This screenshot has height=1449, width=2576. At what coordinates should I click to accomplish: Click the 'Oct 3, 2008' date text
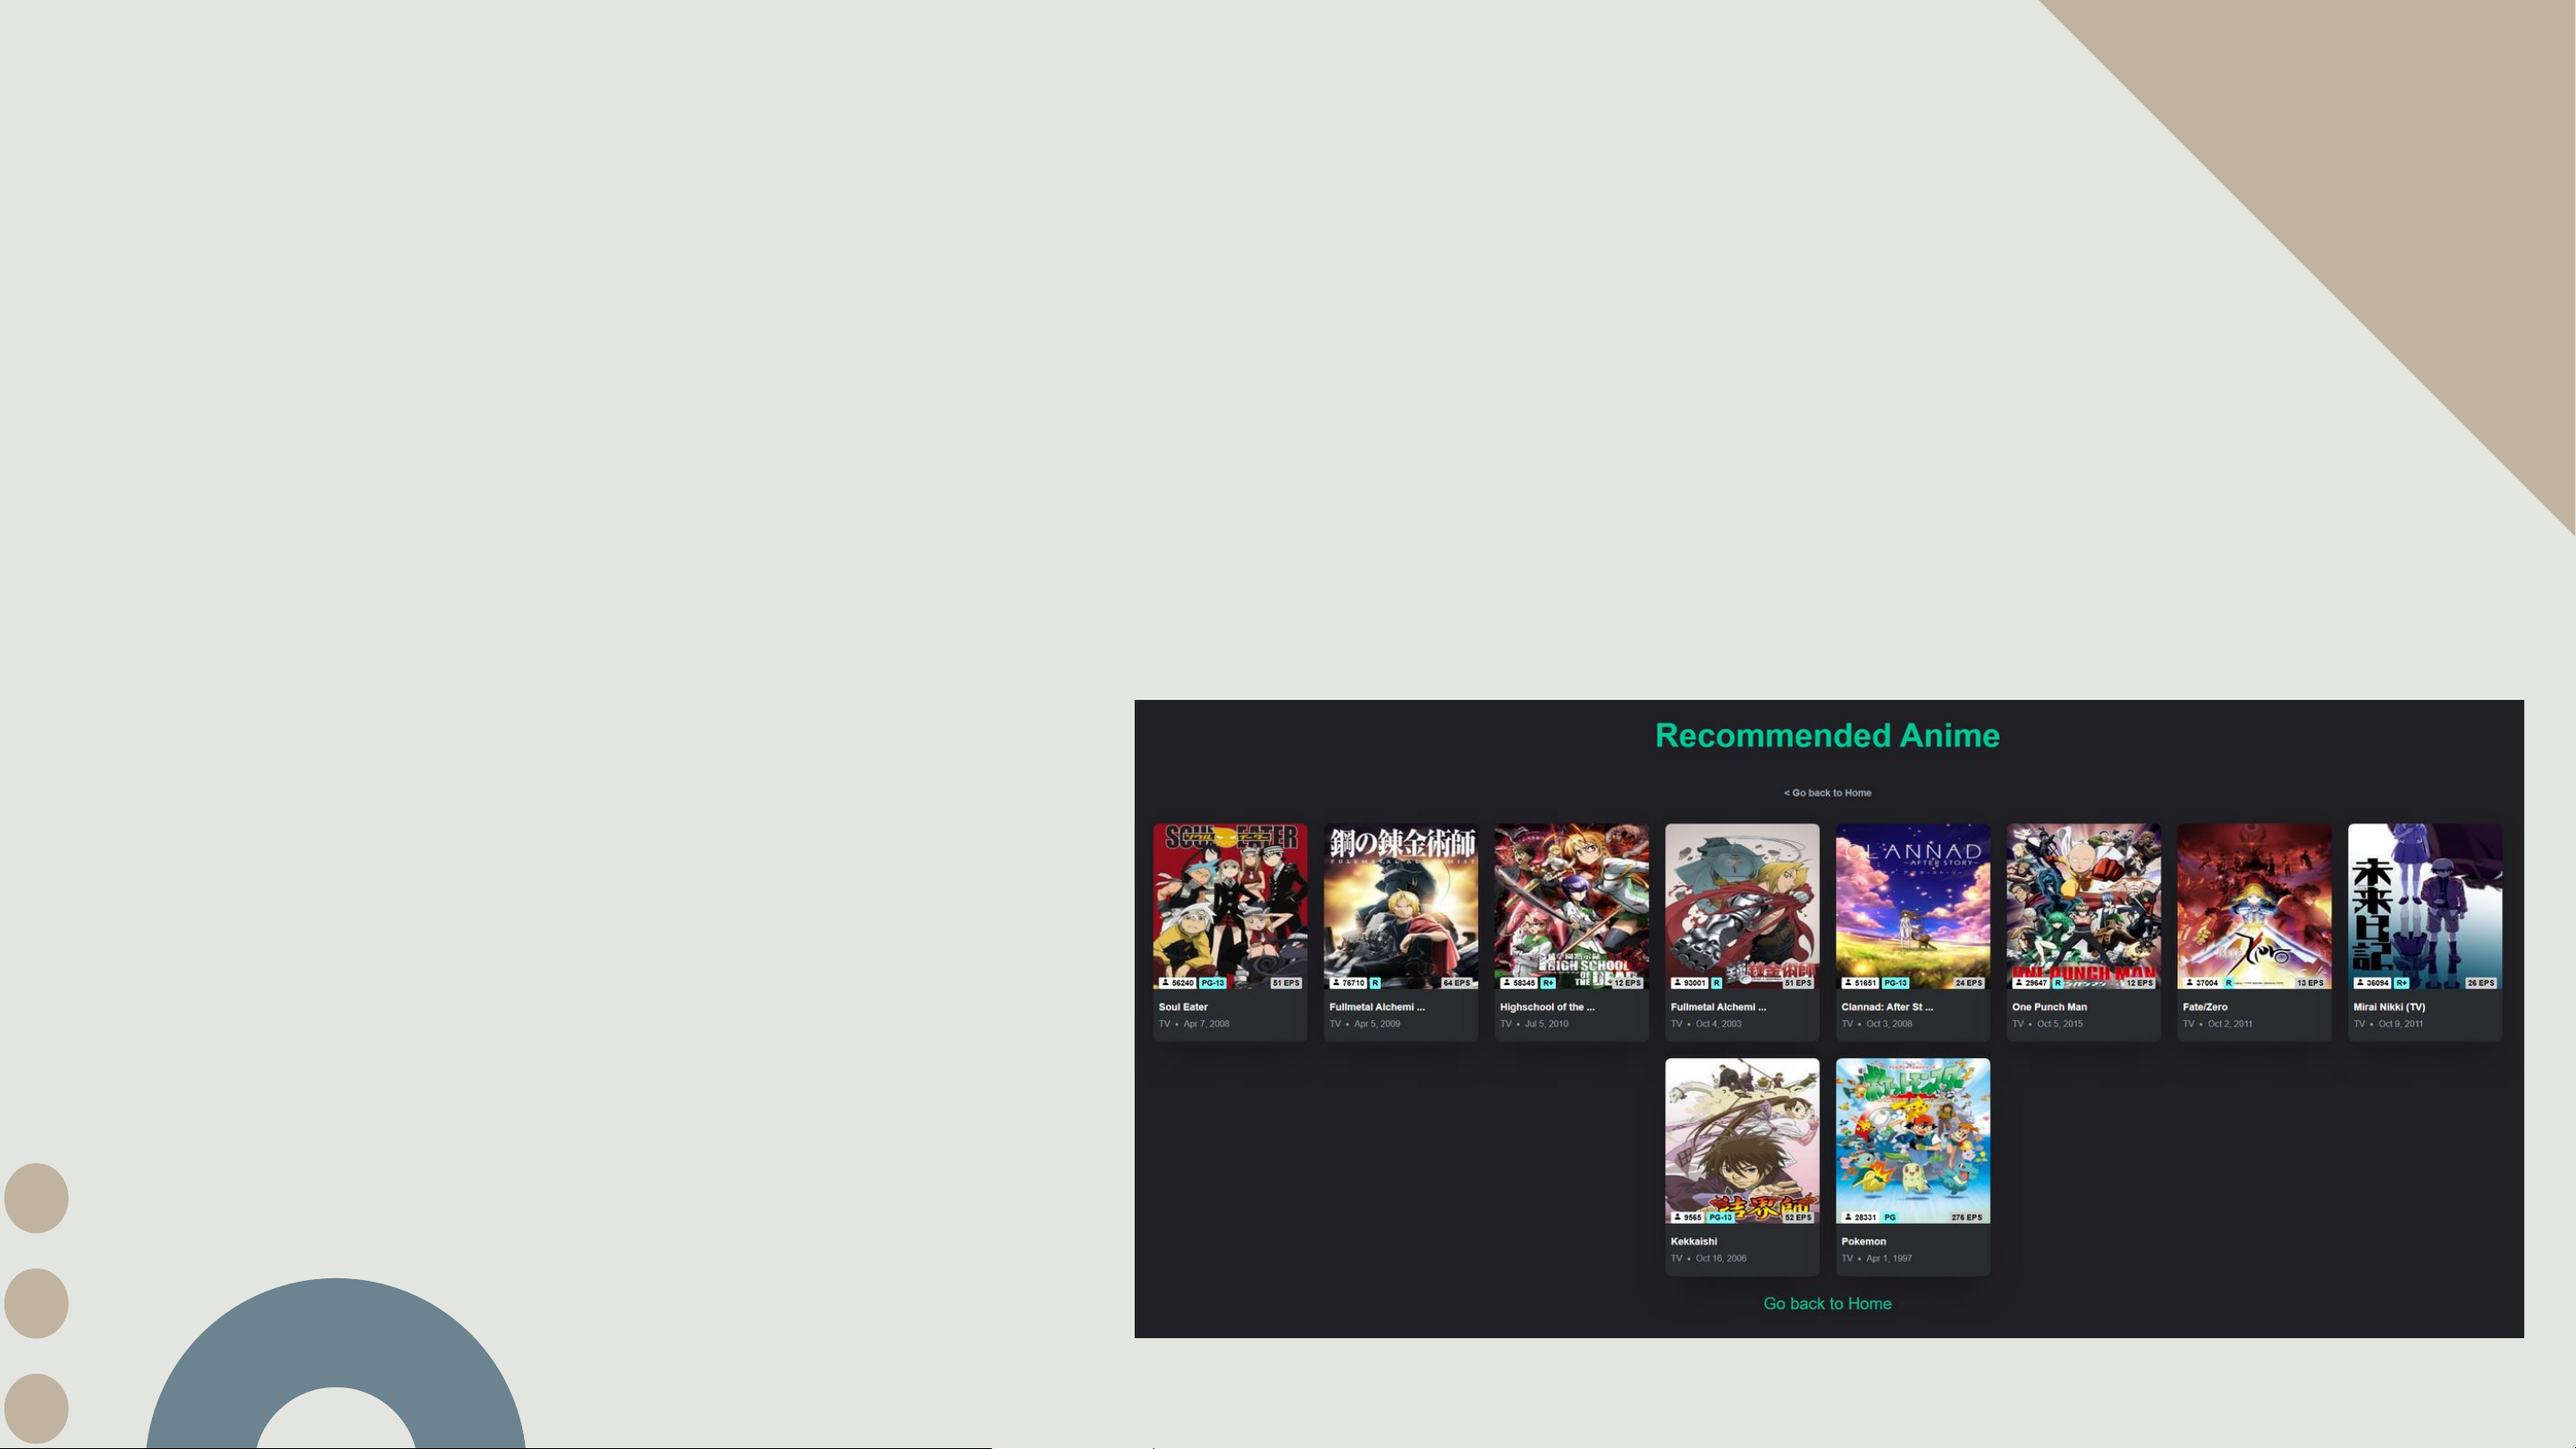tap(1889, 1024)
